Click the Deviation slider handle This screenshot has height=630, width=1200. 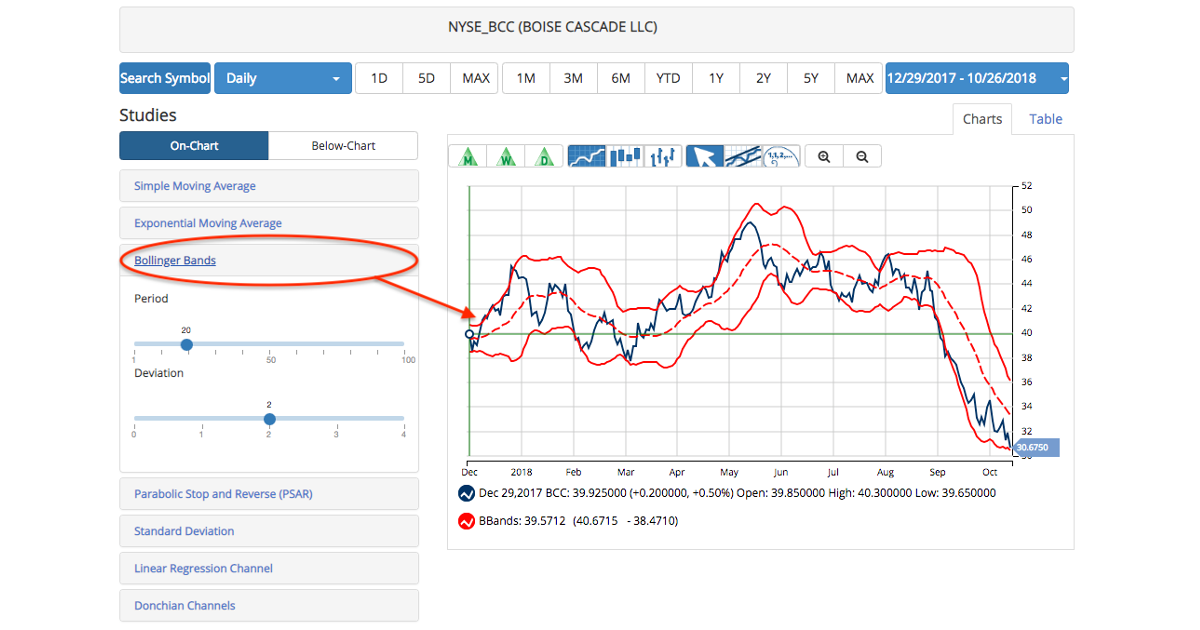point(269,419)
